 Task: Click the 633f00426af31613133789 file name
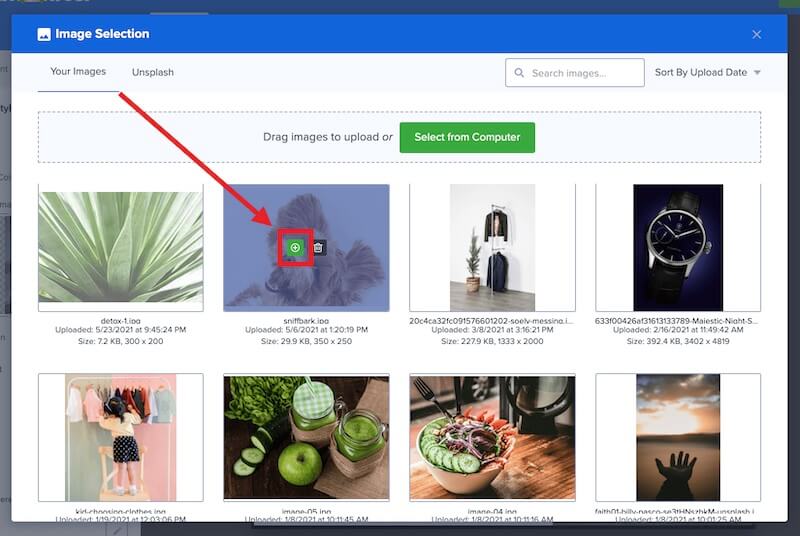click(x=677, y=321)
